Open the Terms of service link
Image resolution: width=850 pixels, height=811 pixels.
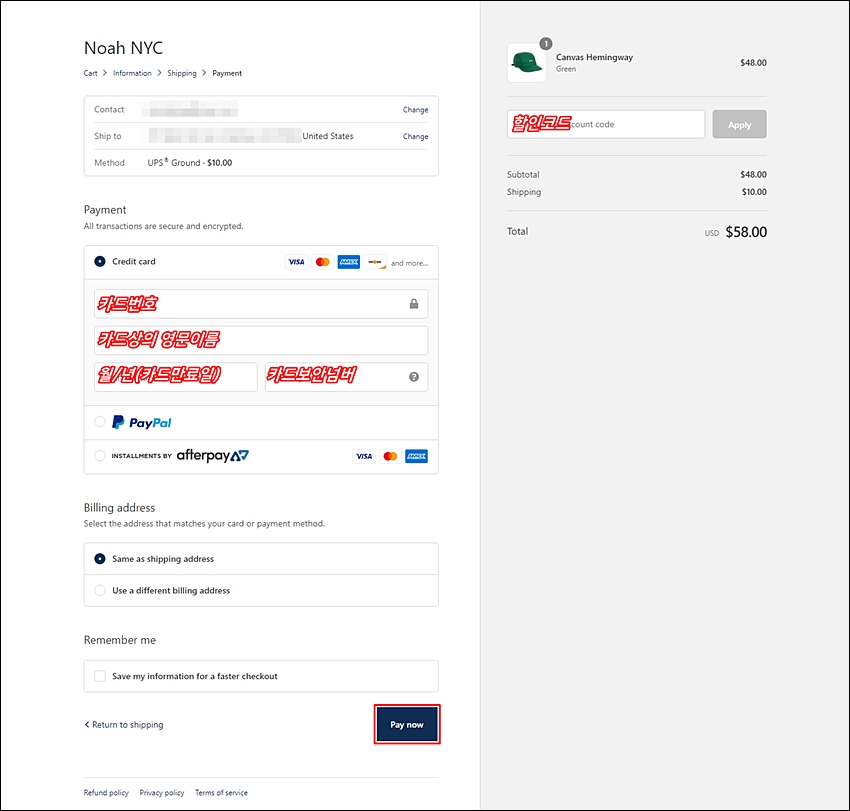[x=221, y=793]
